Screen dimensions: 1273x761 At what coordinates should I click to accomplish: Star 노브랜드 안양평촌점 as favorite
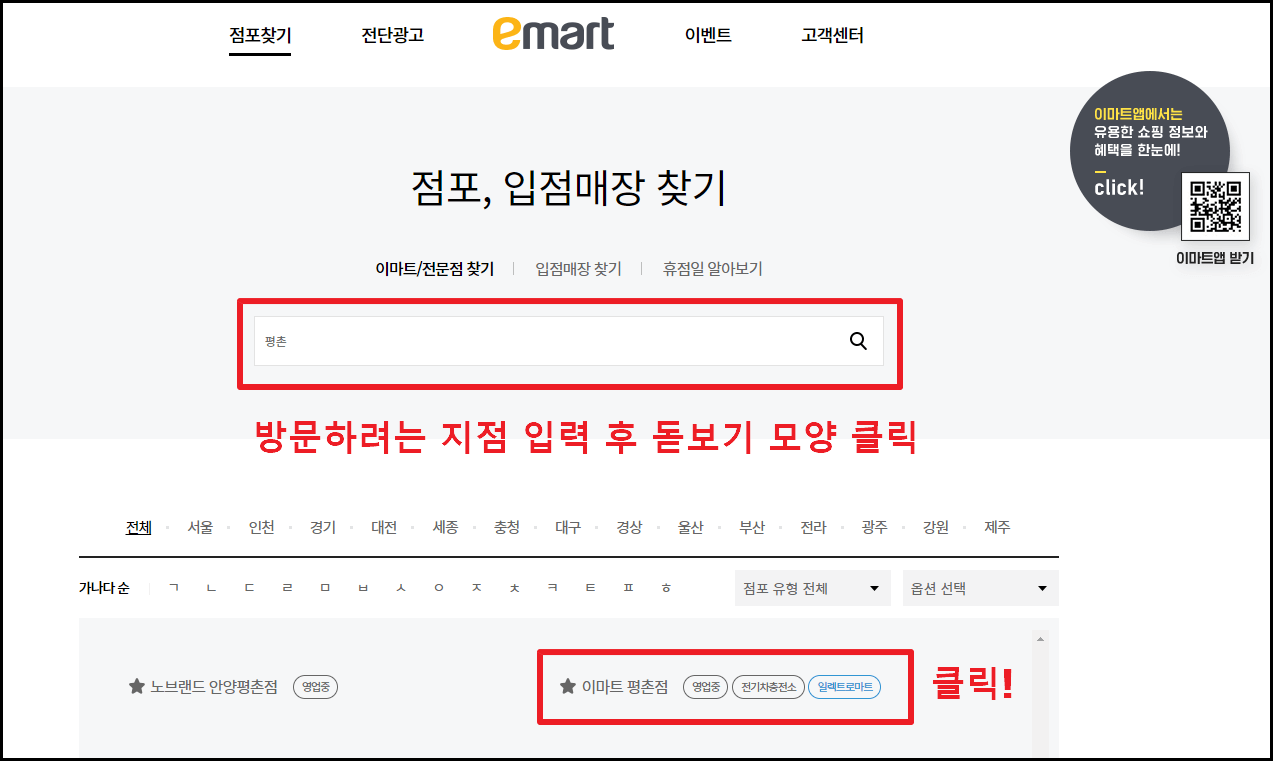coord(137,687)
